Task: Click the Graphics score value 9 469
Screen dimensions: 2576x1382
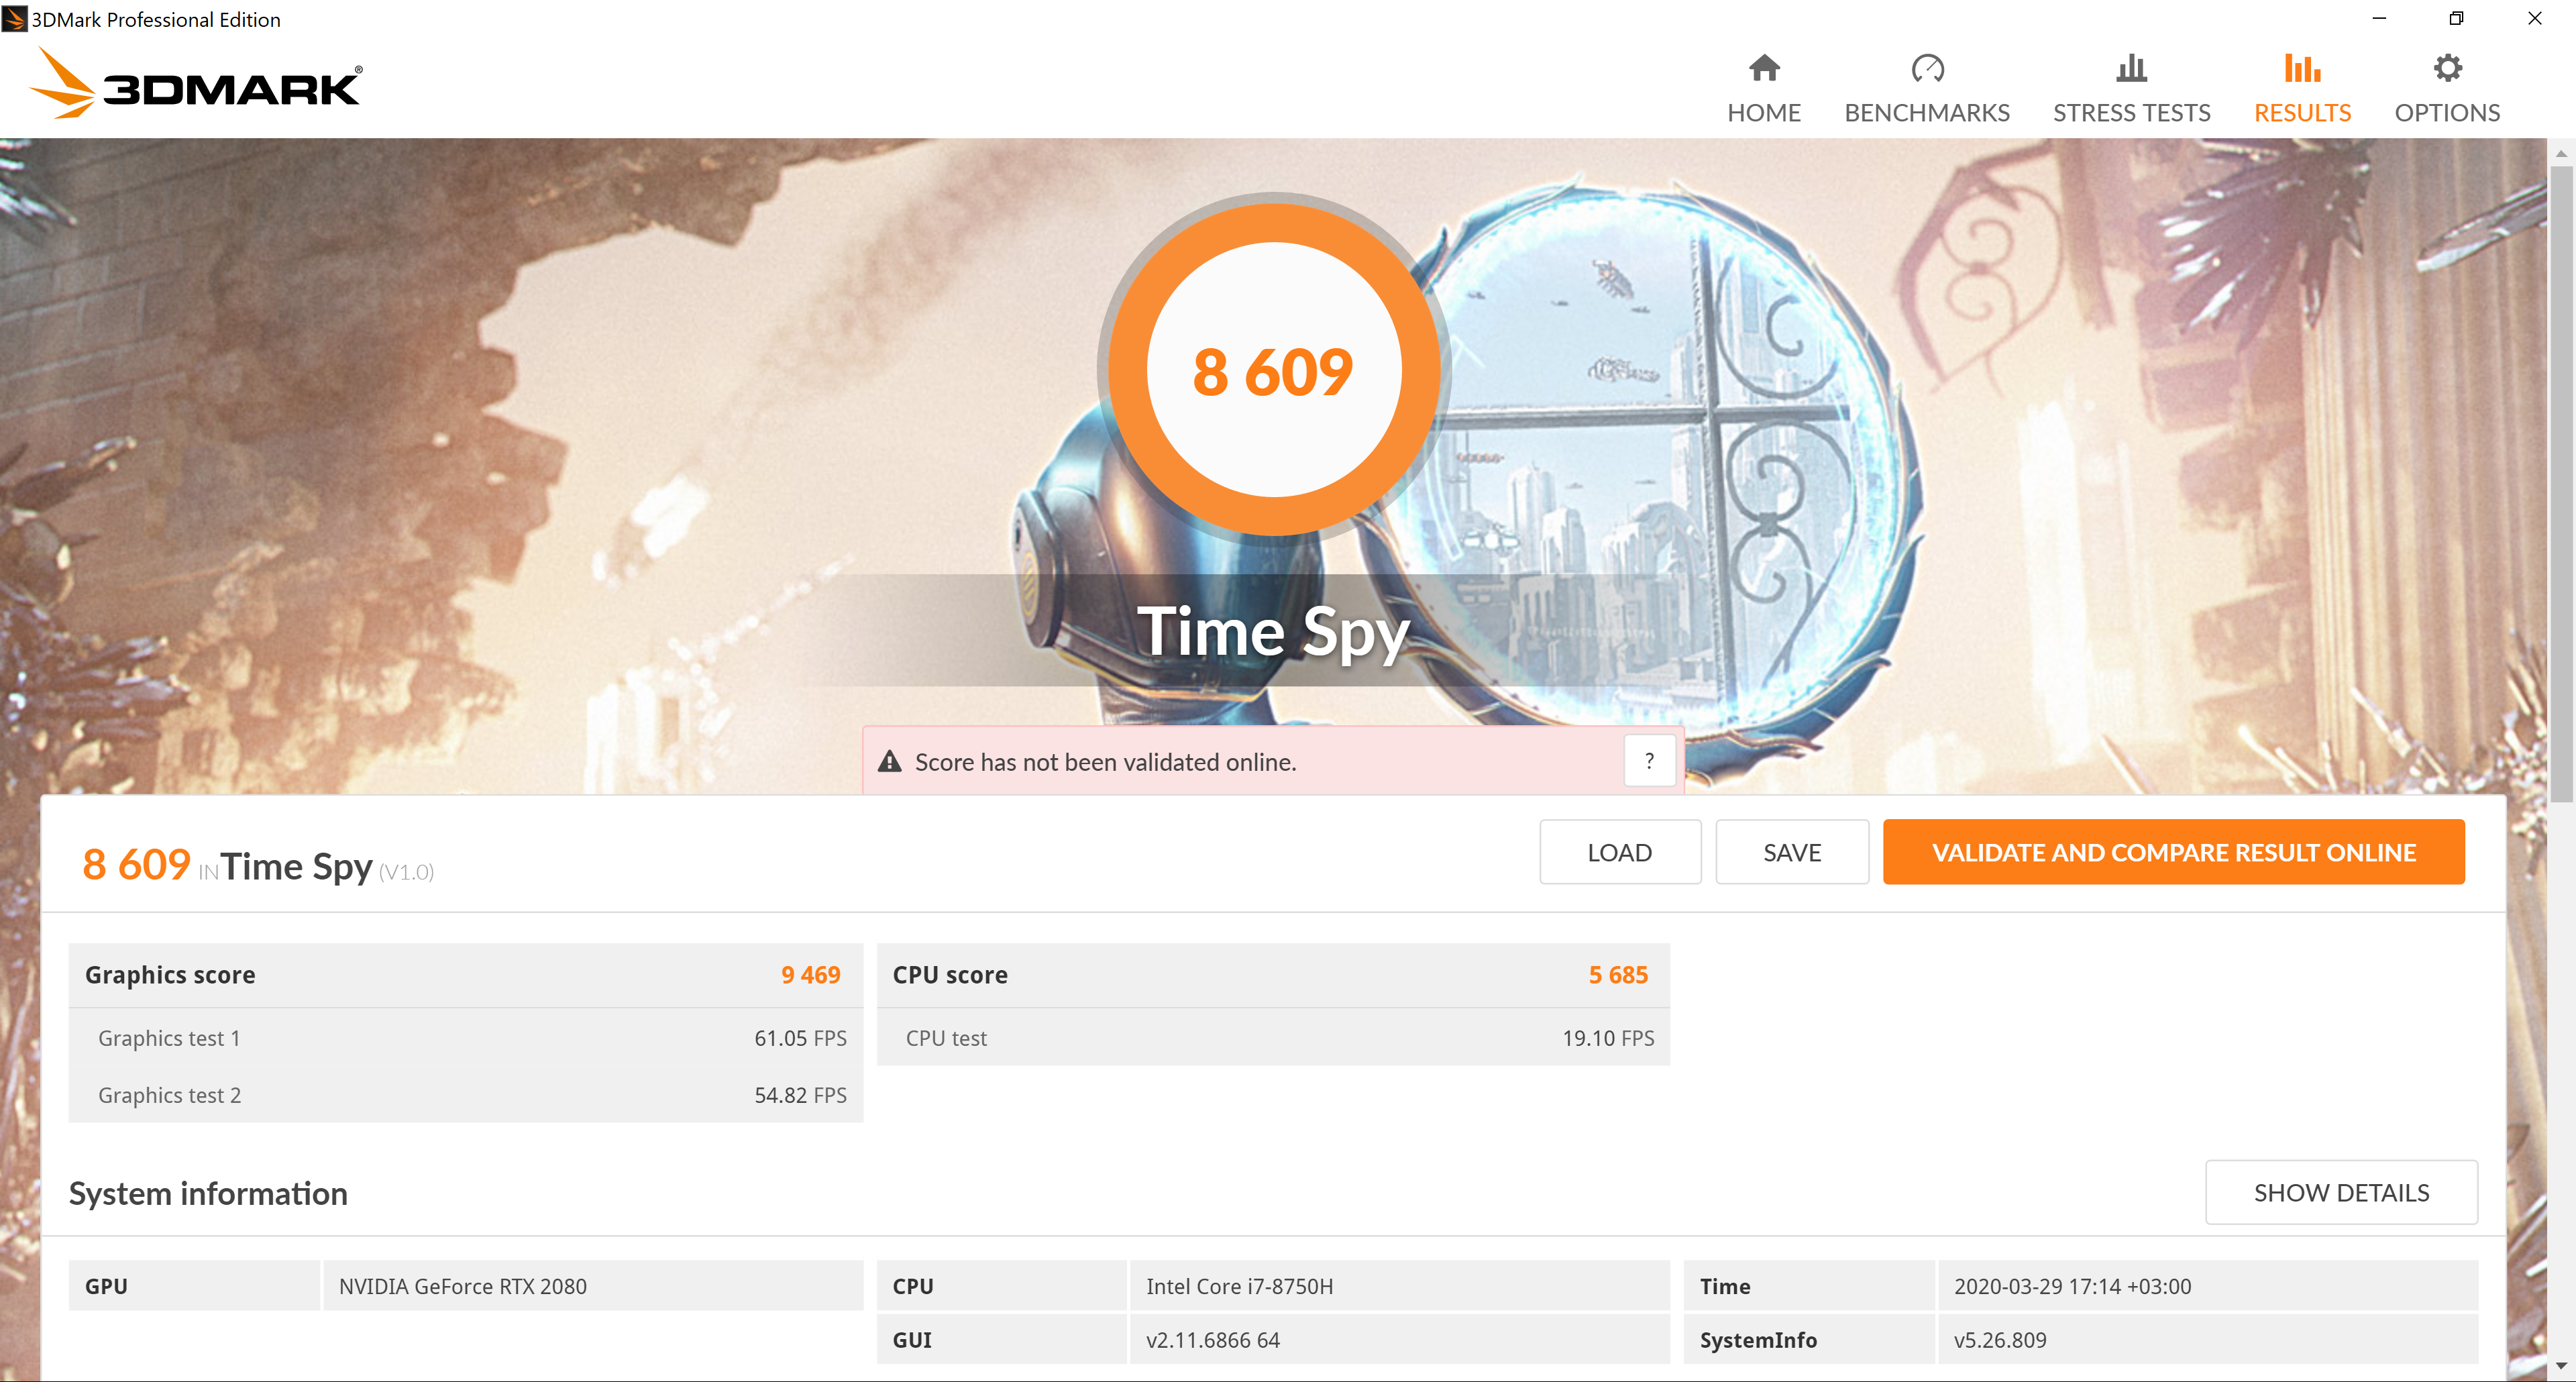Action: (x=811, y=975)
